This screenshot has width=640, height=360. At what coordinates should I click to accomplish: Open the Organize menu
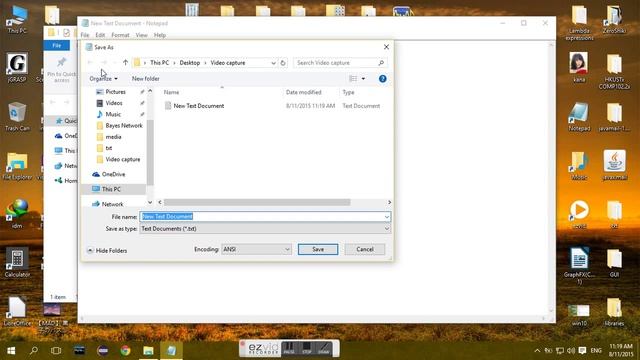pos(103,79)
